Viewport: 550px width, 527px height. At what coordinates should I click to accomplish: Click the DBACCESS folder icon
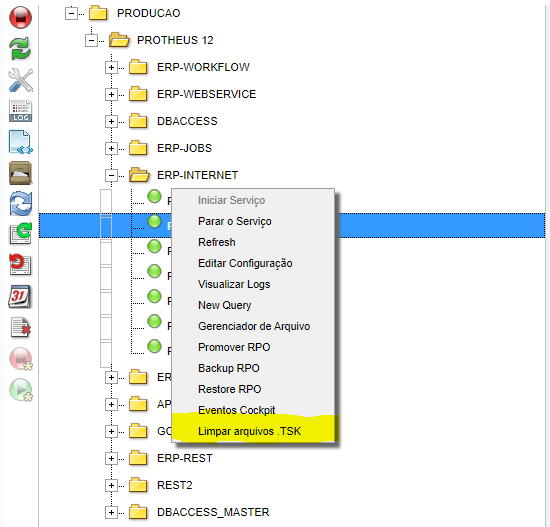pyautogui.click(x=138, y=121)
